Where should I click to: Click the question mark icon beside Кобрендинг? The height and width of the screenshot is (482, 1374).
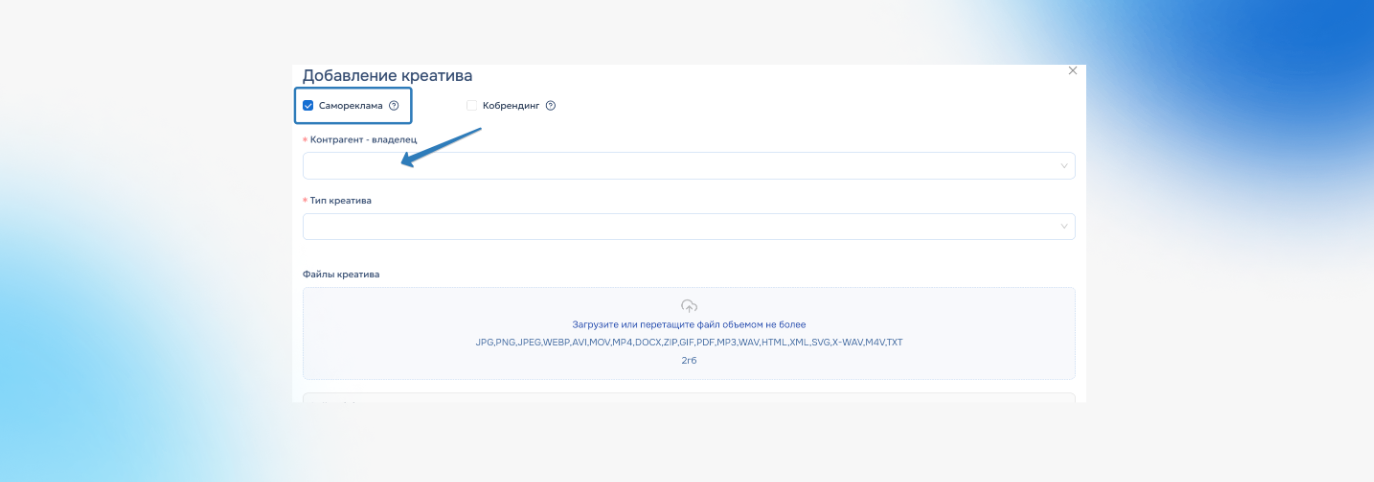point(550,105)
